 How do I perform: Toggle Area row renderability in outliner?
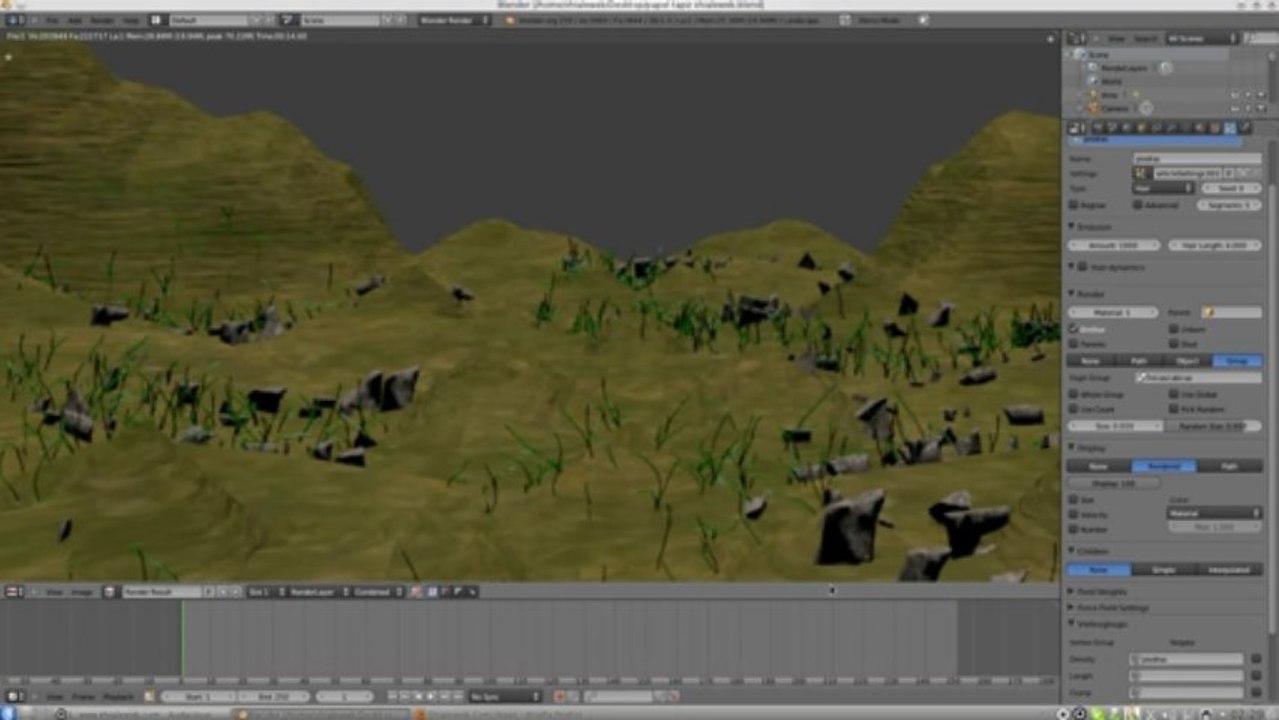(x=1261, y=94)
